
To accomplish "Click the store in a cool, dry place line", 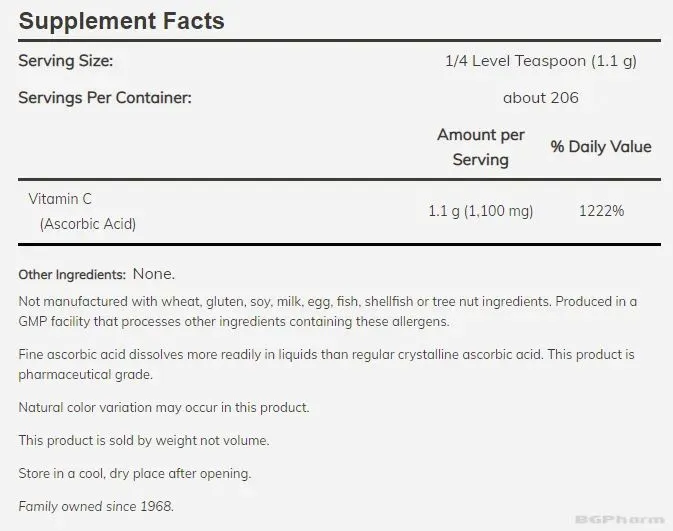I will click(x=135, y=473).
